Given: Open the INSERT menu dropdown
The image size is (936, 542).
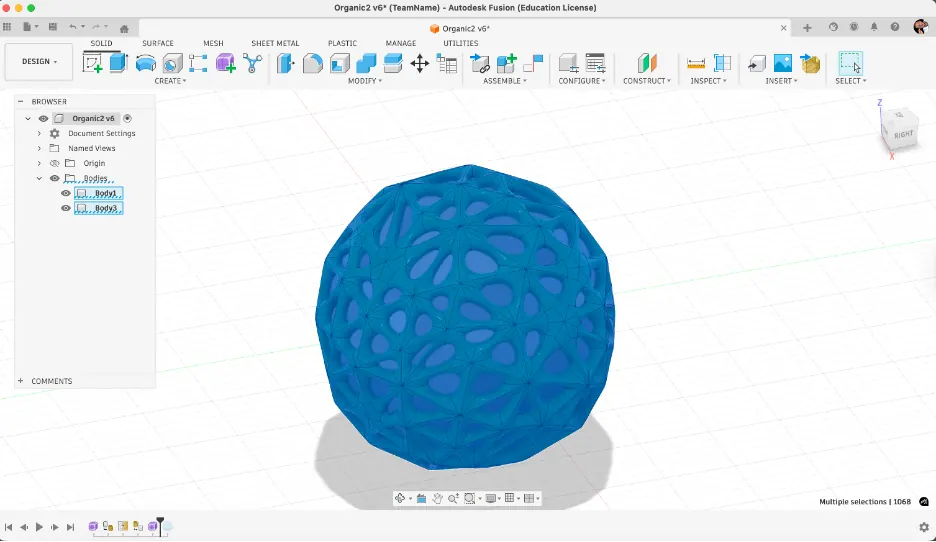Looking at the screenshot, I should click(x=781, y=81).
